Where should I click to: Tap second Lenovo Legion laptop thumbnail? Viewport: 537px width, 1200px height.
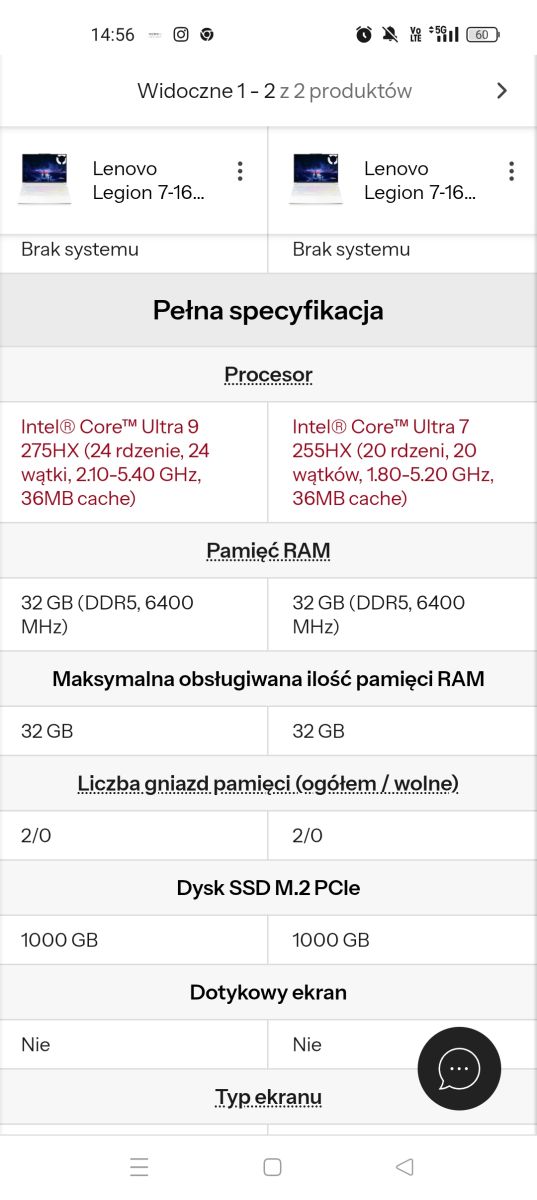(316, 180)
